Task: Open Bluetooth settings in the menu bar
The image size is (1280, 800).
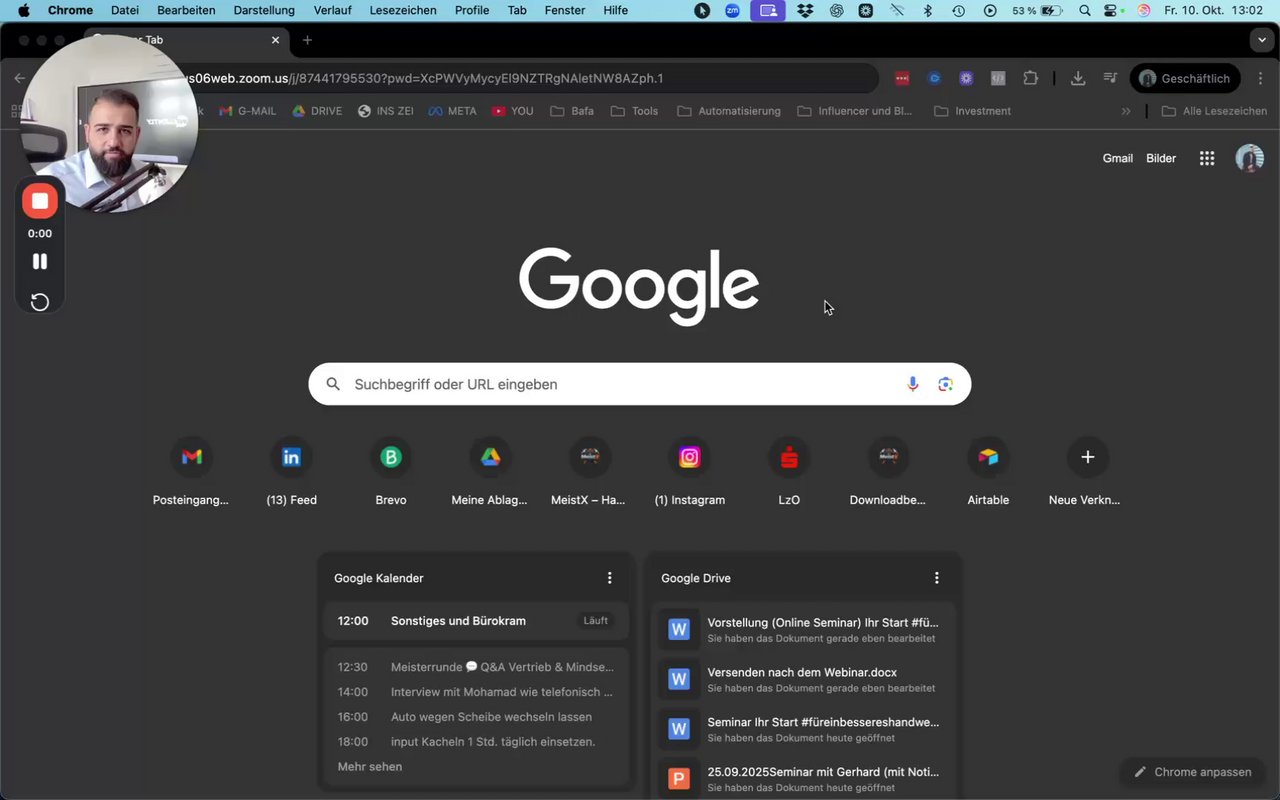Action: click(x=927, y=10)
